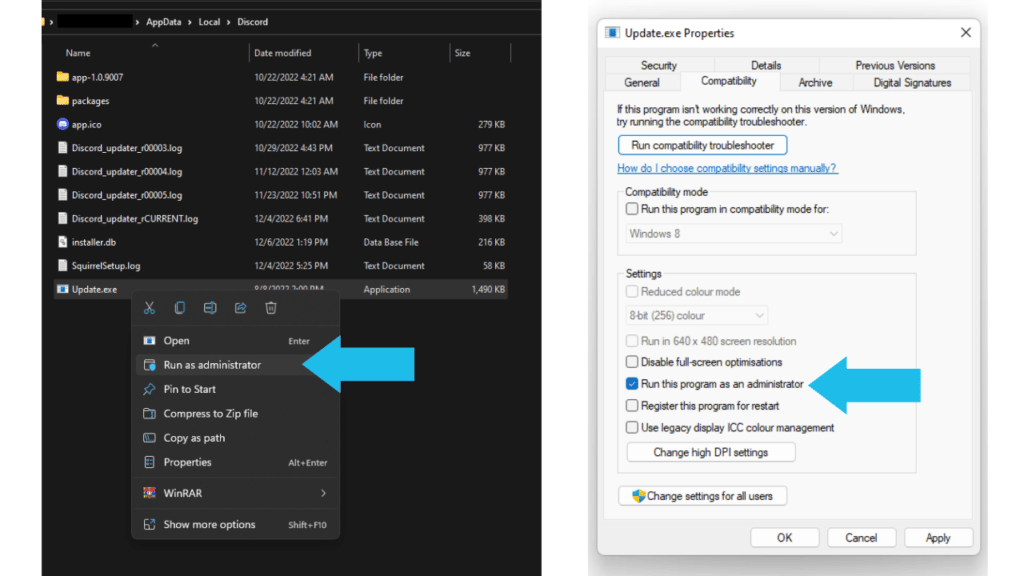Click the Update.exe application icon in file list
The height and width of the screenshot is (576, 1024).
pyautogui.click(x=63, y=289)
